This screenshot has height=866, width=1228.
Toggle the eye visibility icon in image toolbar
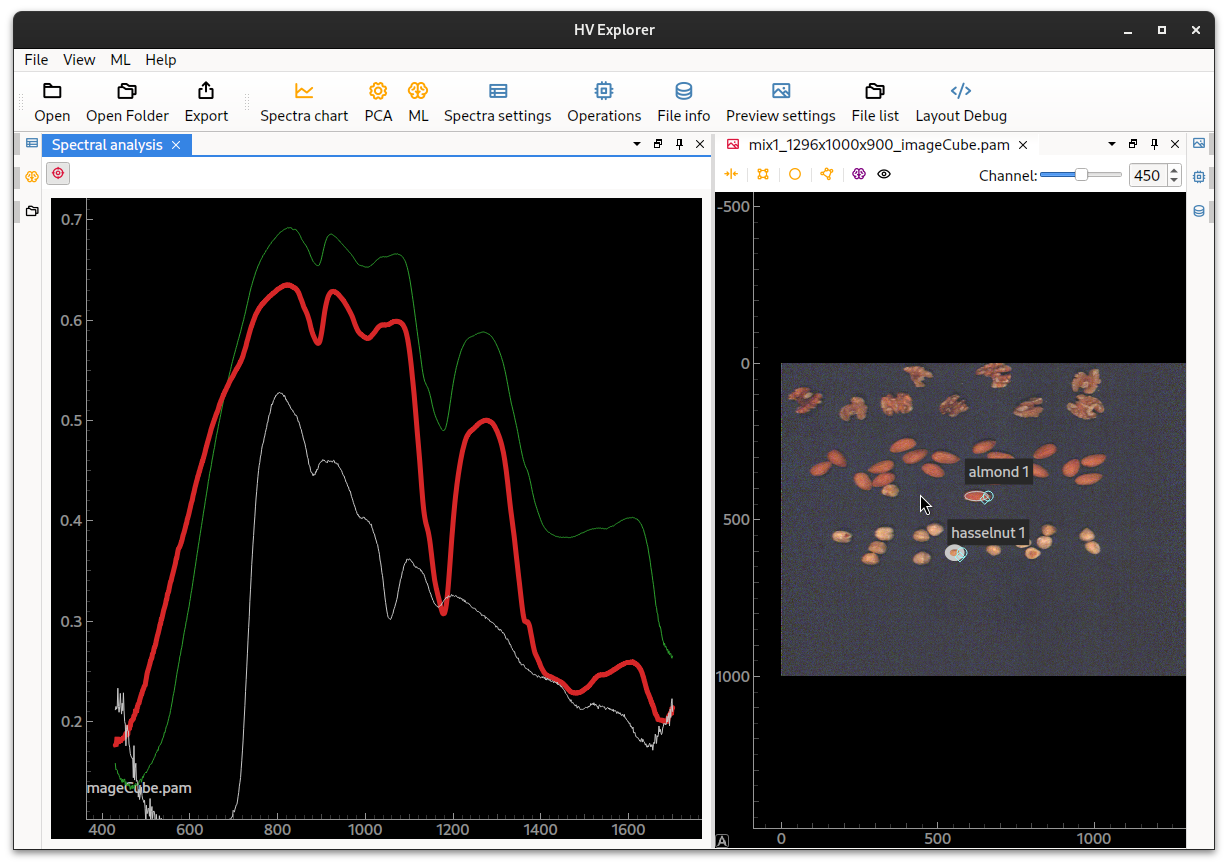(x=884, y=174)
